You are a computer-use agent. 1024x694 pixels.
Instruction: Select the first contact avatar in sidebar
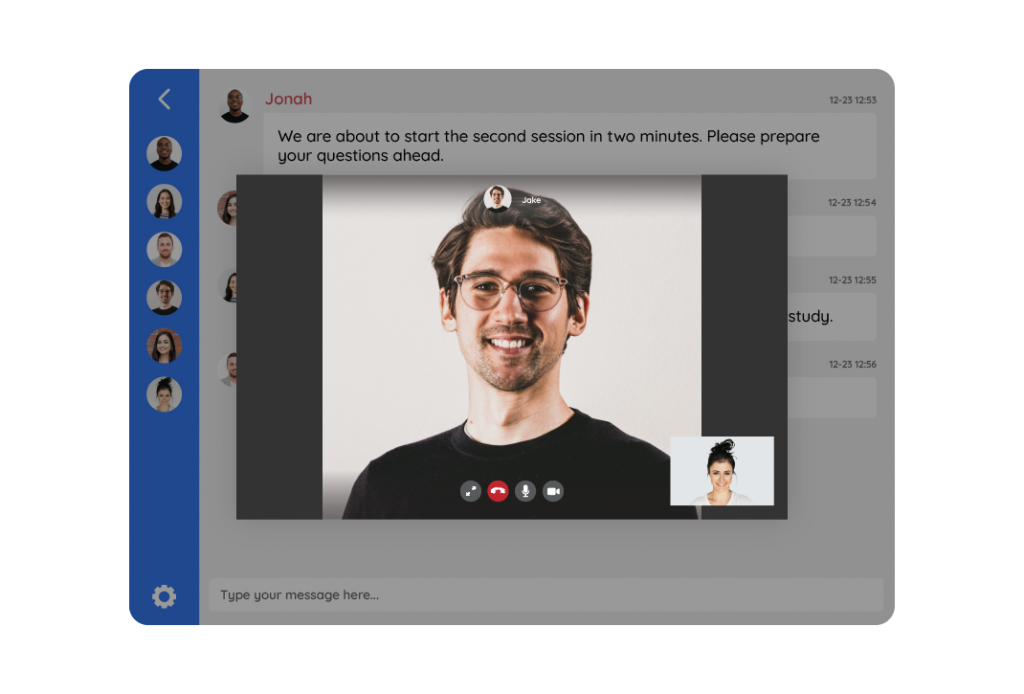tap(164, 153)
